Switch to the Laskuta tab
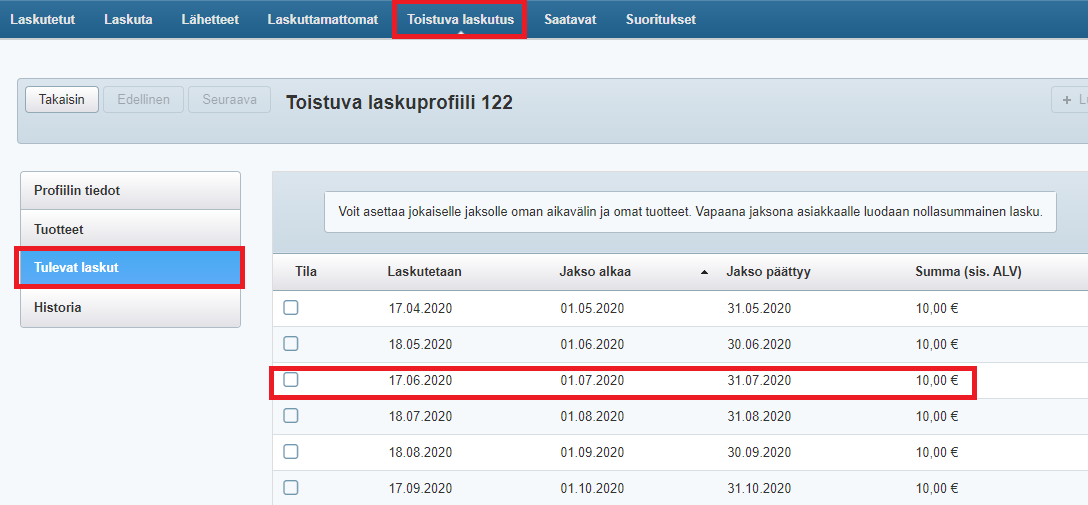 click(128, 20)
